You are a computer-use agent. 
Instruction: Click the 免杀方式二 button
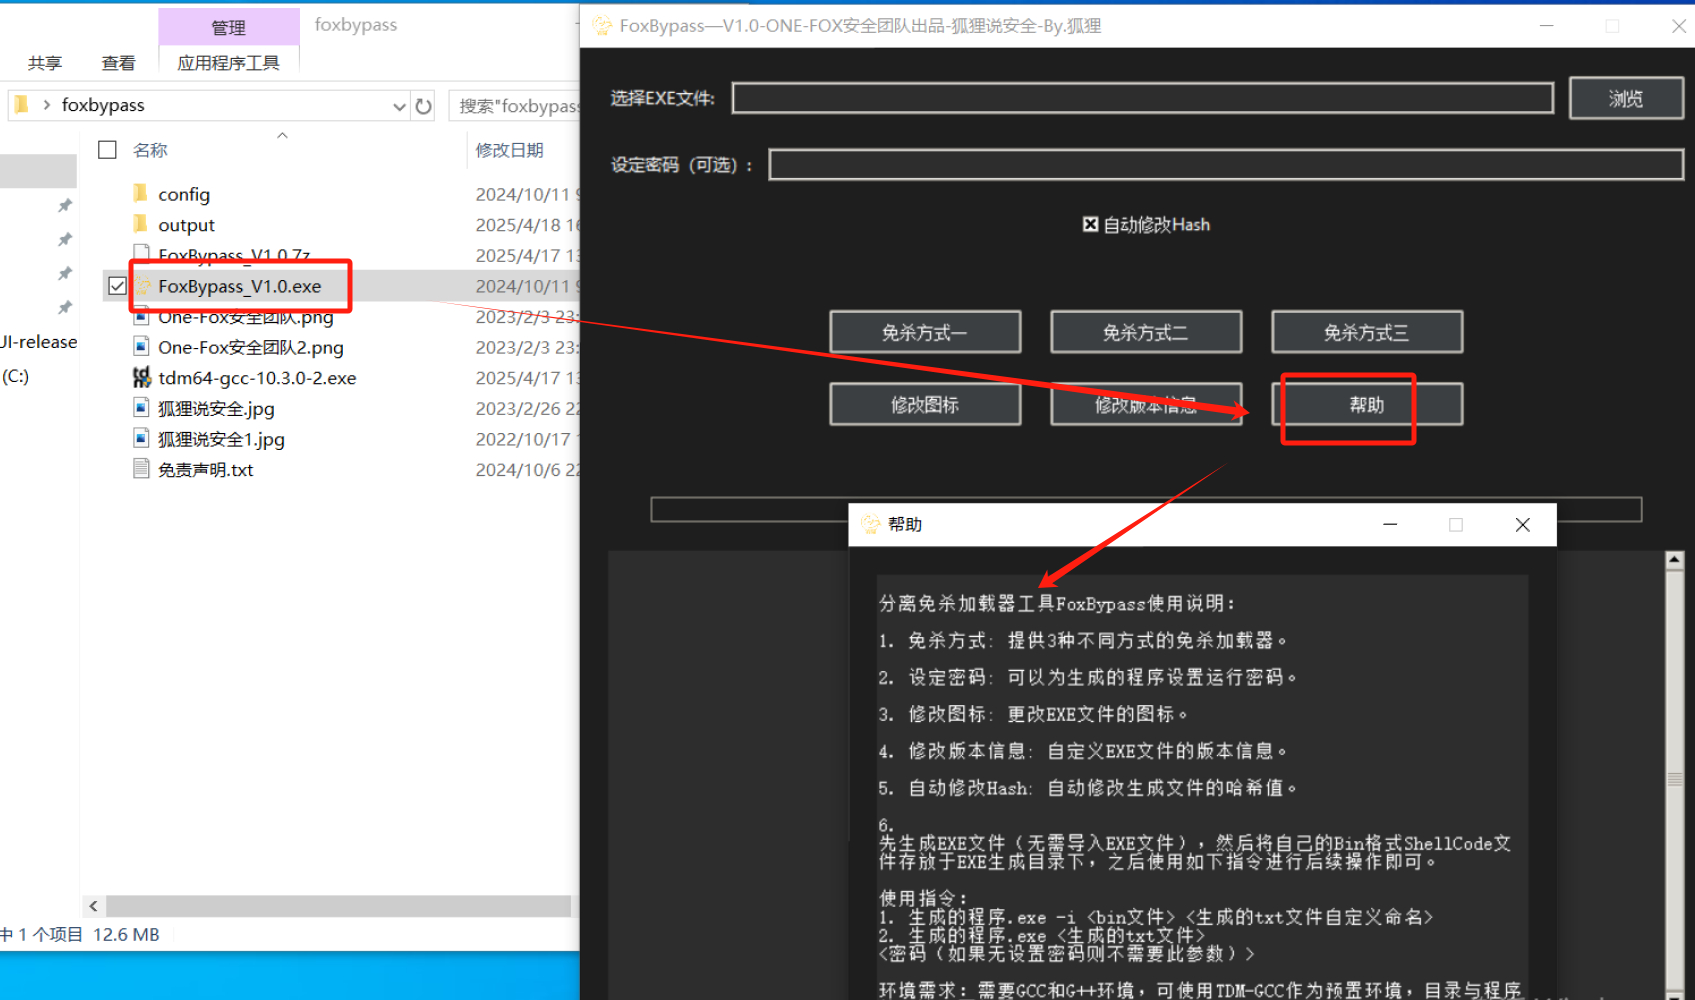[1146, 332]
